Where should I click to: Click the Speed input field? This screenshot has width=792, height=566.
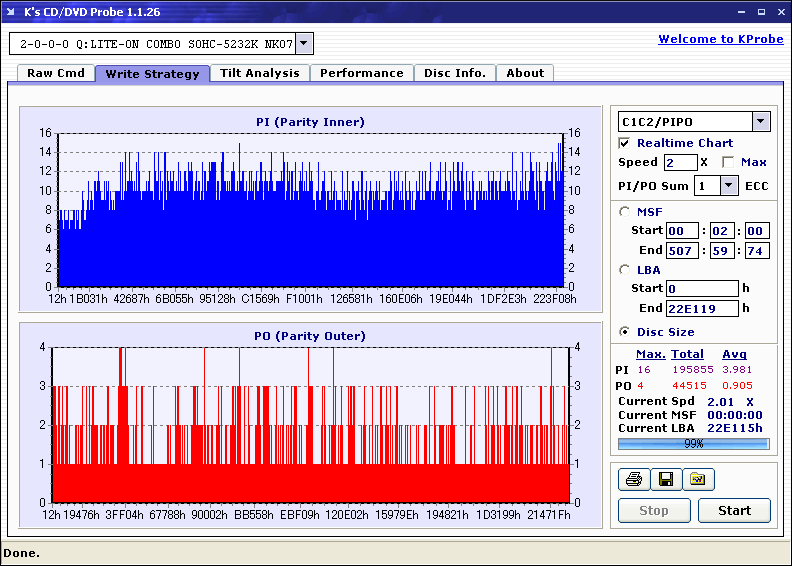pos(680,162)
